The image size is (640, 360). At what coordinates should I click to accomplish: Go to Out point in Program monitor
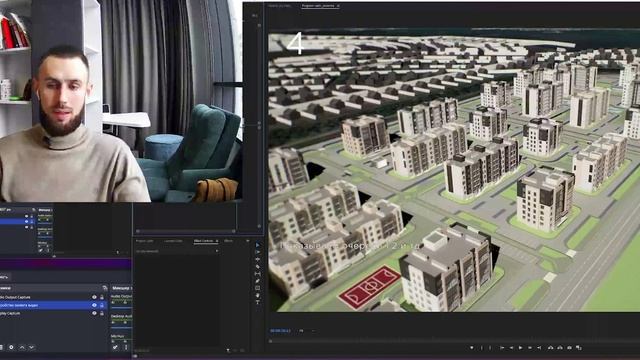pos(539,348)
